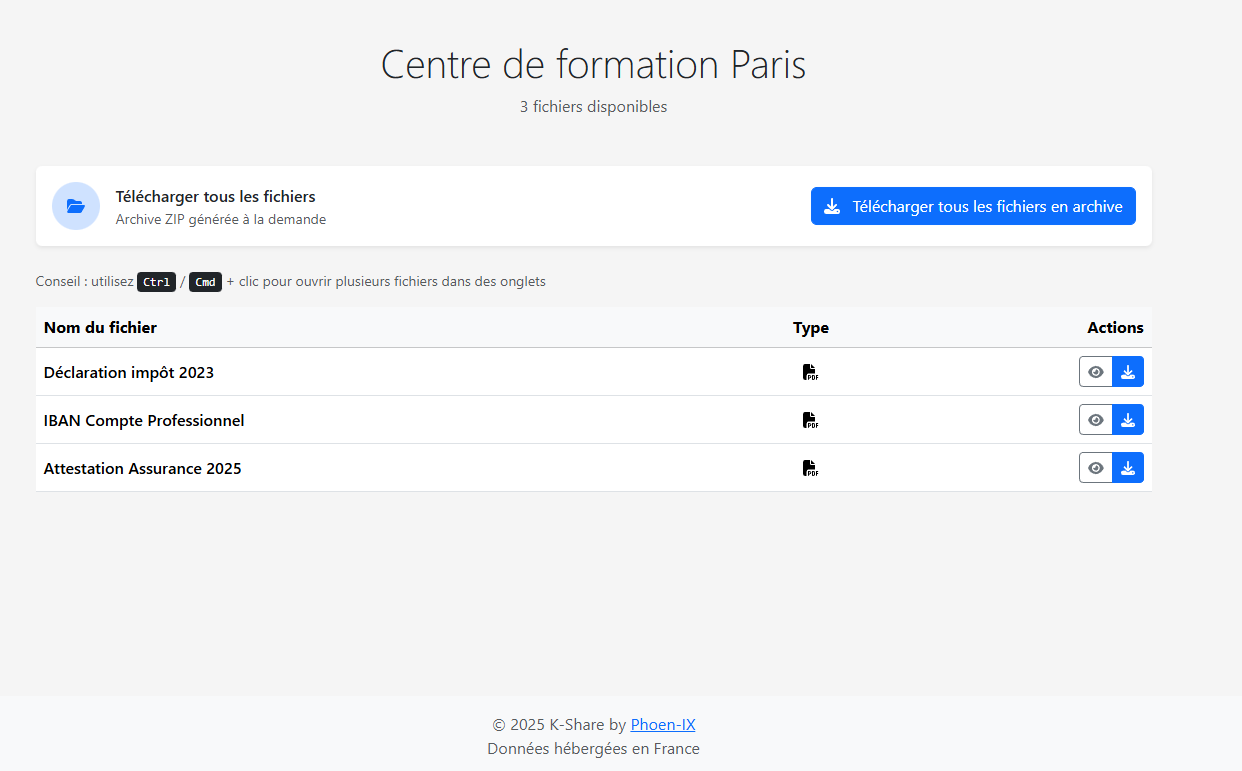The width and height of the screenshot is (1242, 771).
Task: Click the blue folder icon in the header card
Action: tap(76, 206)
